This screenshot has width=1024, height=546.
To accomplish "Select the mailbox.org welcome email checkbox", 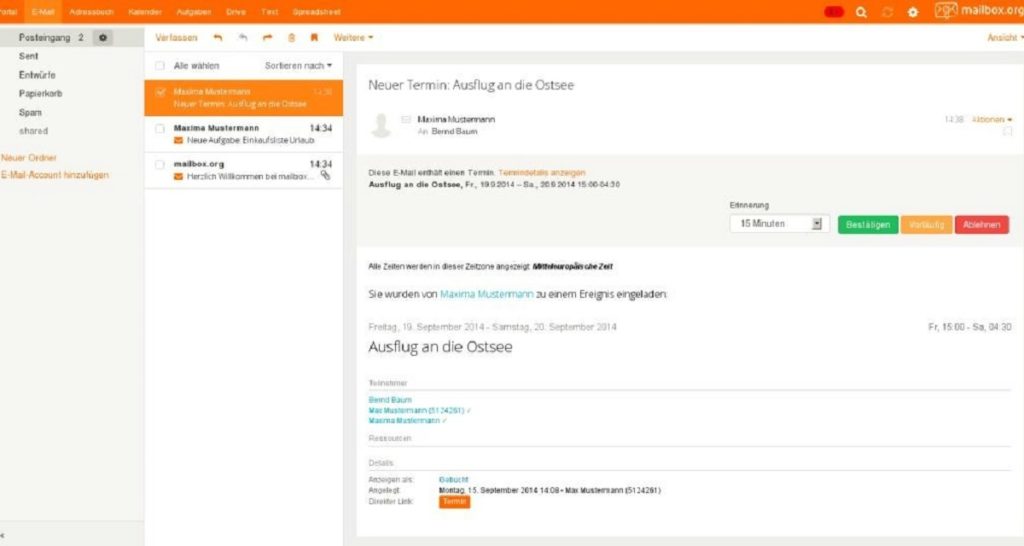I will coord(160,164).
